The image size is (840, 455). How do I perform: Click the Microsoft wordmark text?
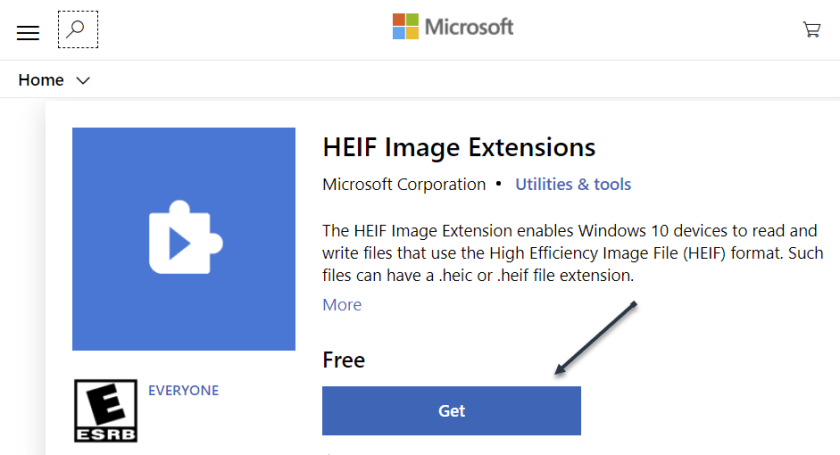[x=469, y=27]
